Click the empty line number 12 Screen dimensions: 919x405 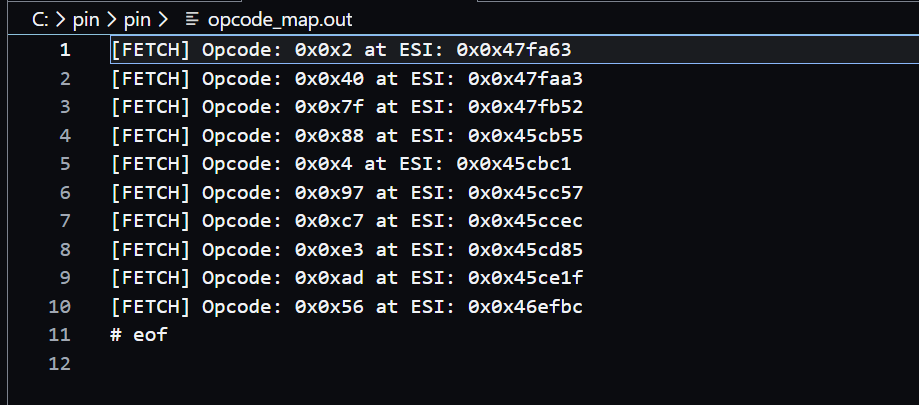(60, 364)
